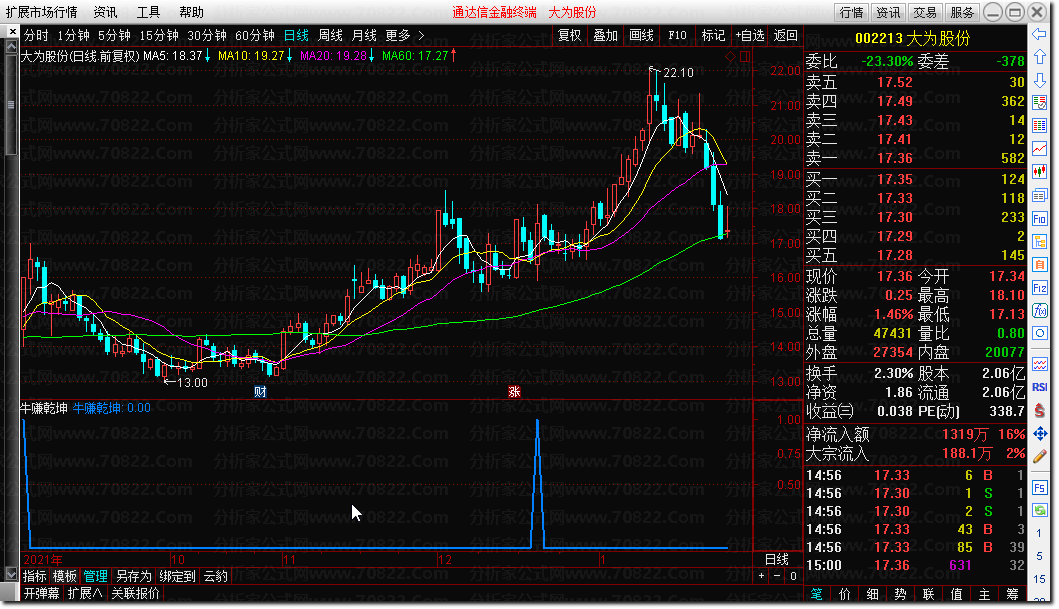Select the 1-minute period in sidebar

point(1039,533)
